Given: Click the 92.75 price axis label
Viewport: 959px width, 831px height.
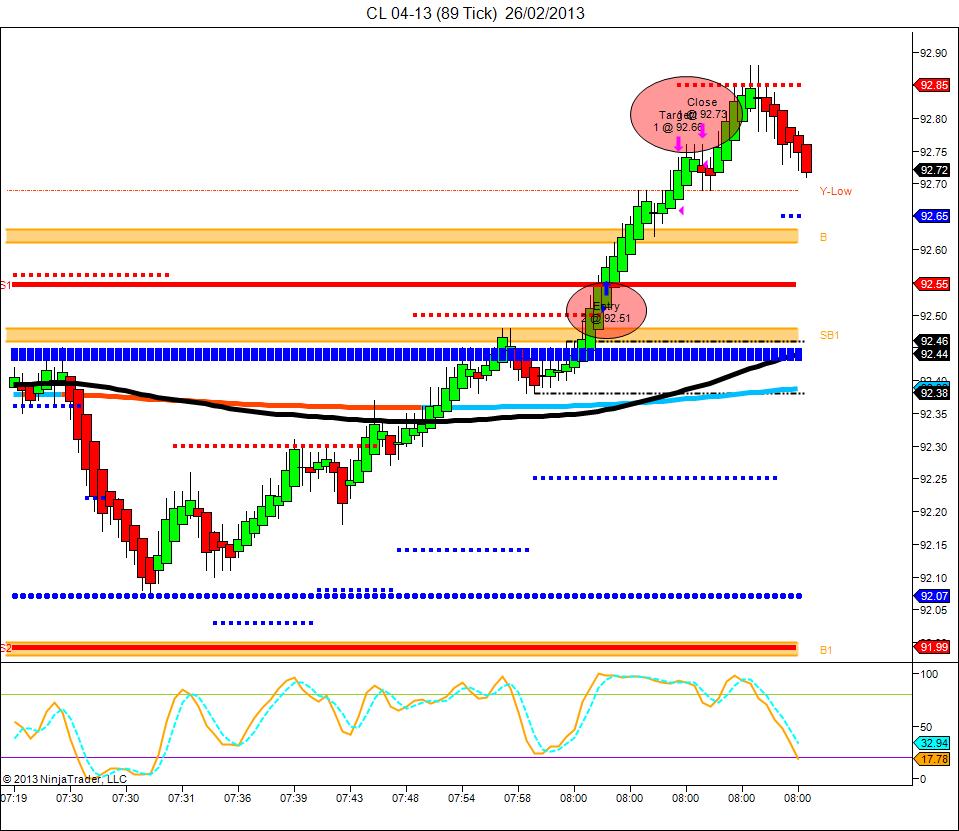Looking at the screenshot, I should click(x=934, y=152).
